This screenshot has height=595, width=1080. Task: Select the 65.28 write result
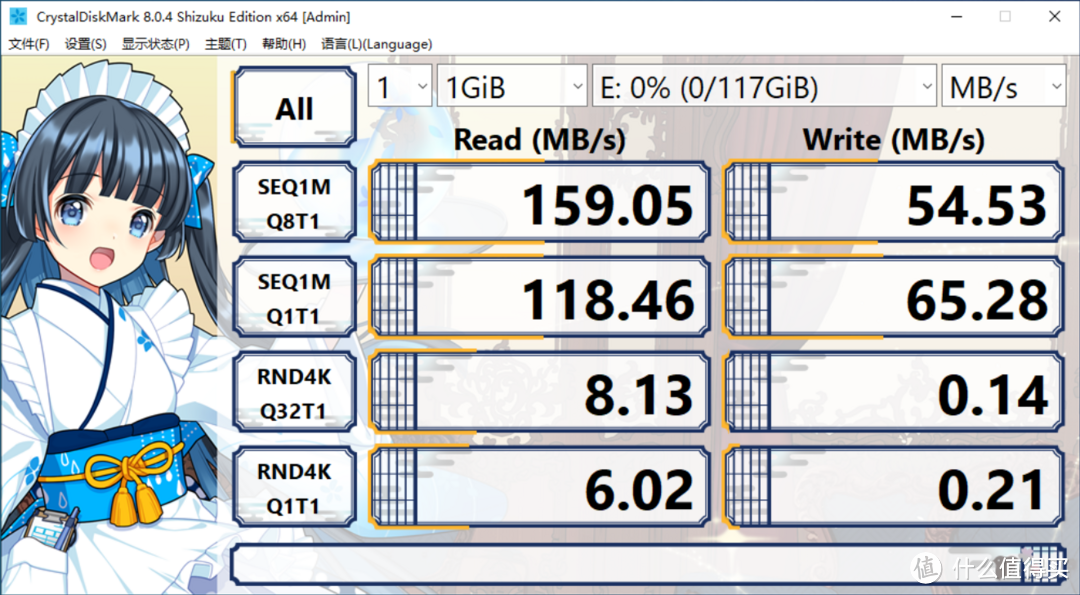[x=895, y=298]
